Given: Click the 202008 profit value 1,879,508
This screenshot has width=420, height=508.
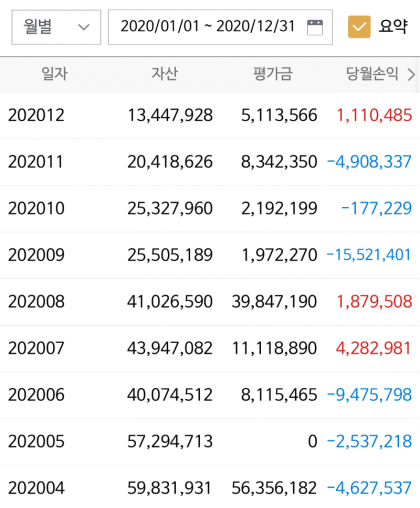Looking at the screenshot, I should (374, 302).
